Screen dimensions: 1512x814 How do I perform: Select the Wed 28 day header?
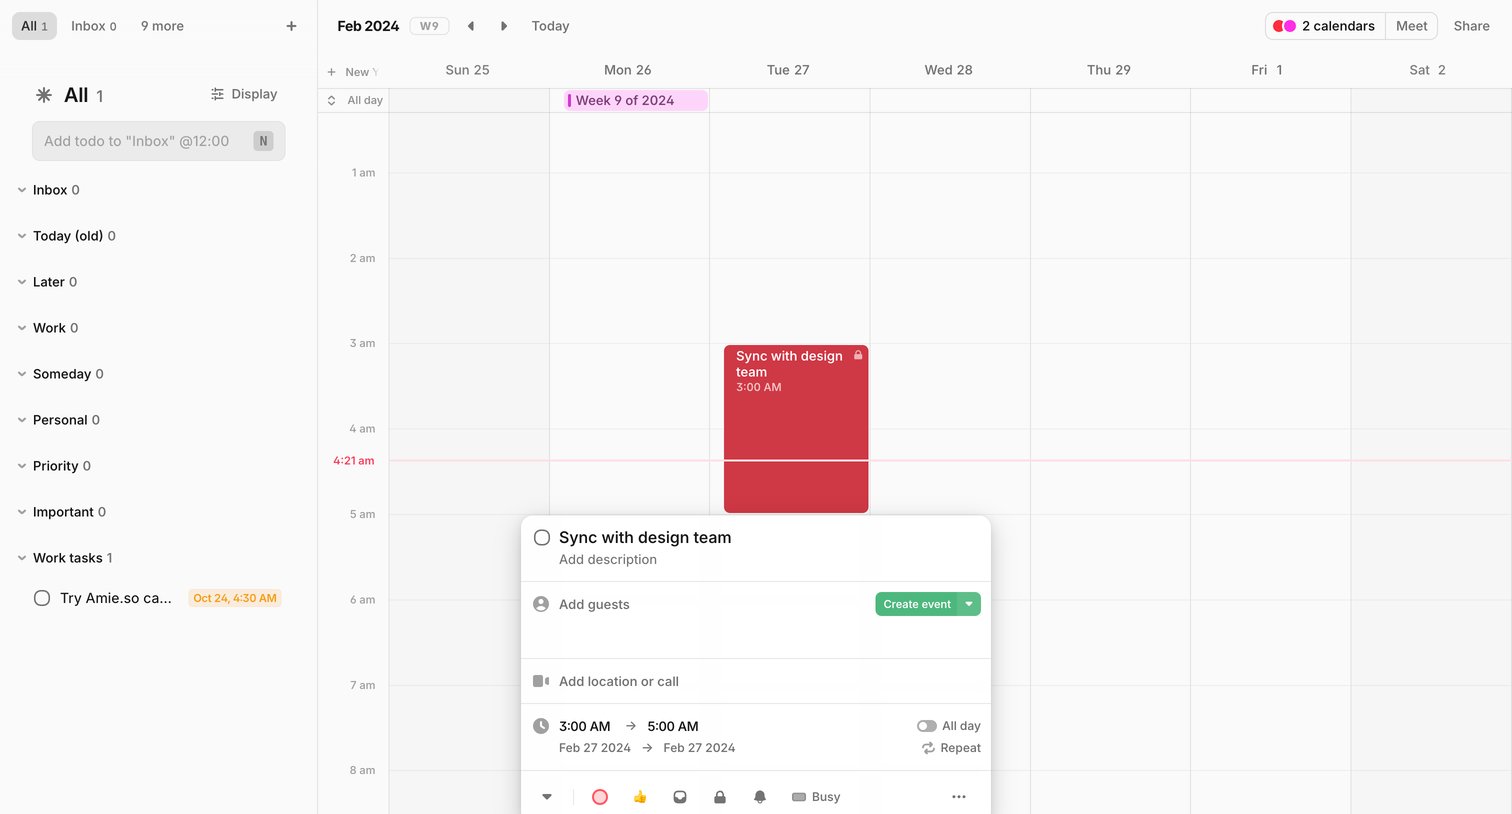click(x=949, y=70)
